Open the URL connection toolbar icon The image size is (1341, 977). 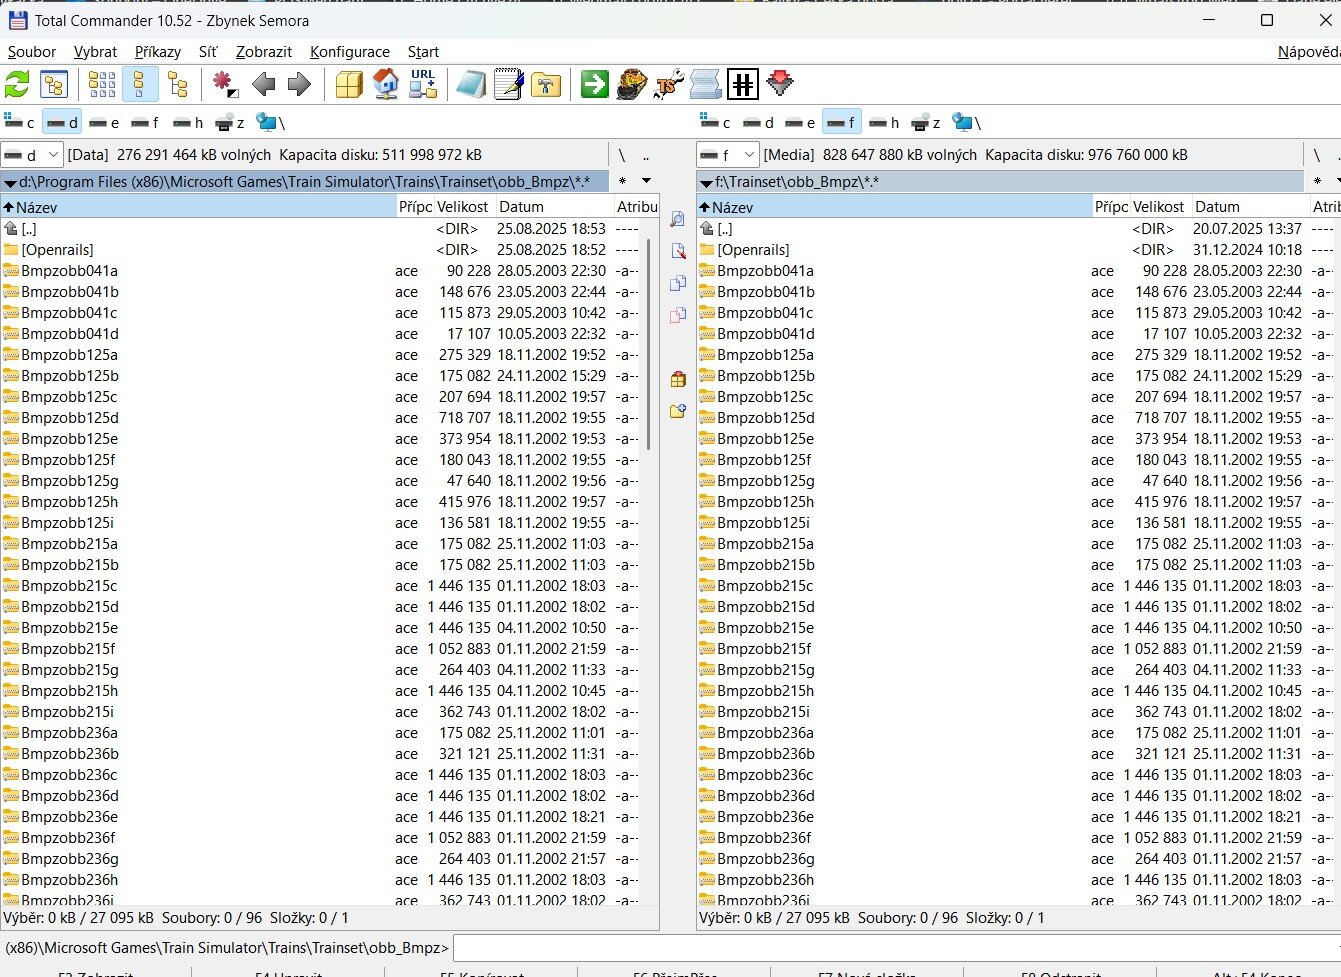coord(423,85)
